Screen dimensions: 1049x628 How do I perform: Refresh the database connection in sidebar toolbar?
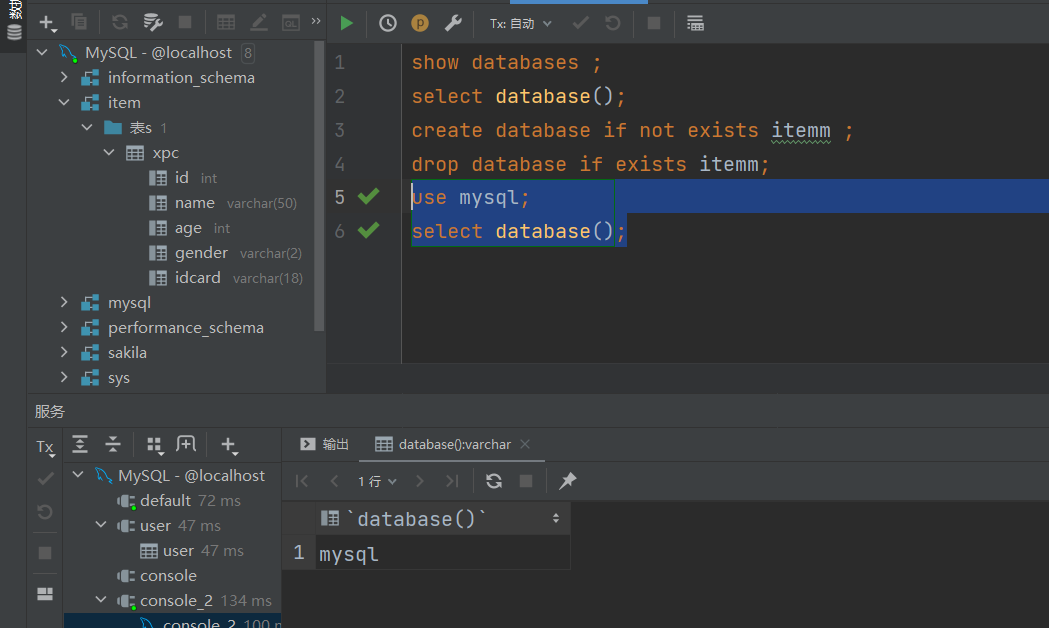pyautogui.click(x=119, y=21)
